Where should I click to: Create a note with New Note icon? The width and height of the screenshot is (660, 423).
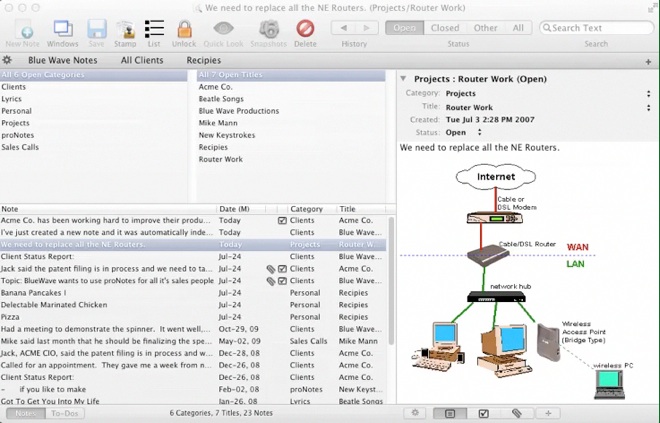click(x=22, y=29)
